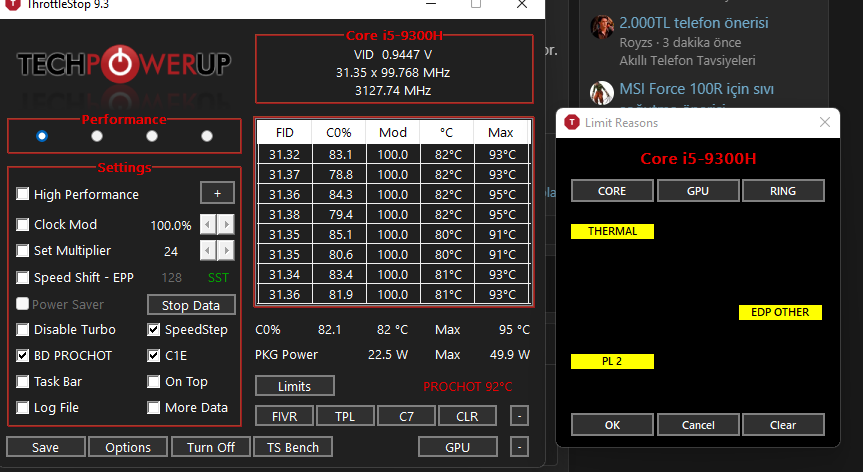
Task: Toggle the C1E checkbox
Action: coord(154,355)
